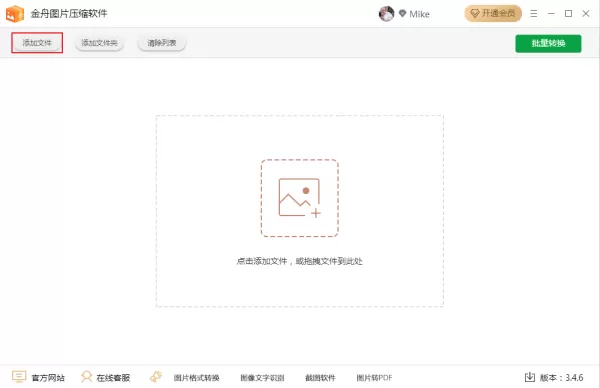600x388 pixels.
Task: Click the text 点击添加文件，或拖拽文件到此处
Action: coord(300,261)
